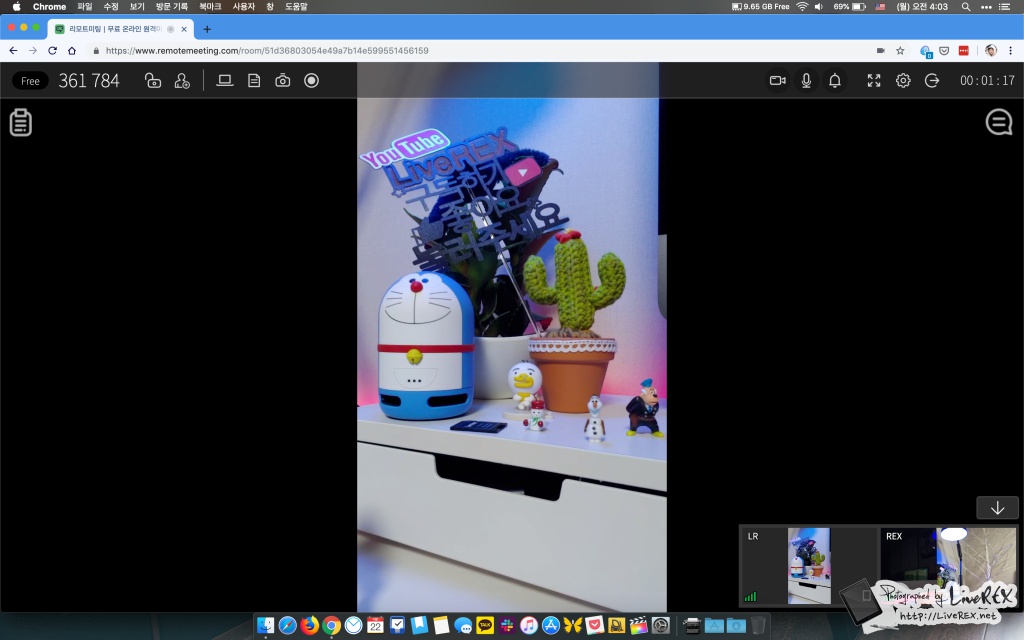Open Final Cut Pro from the Dock
The image size is (1024, 640).
point(639,625)
